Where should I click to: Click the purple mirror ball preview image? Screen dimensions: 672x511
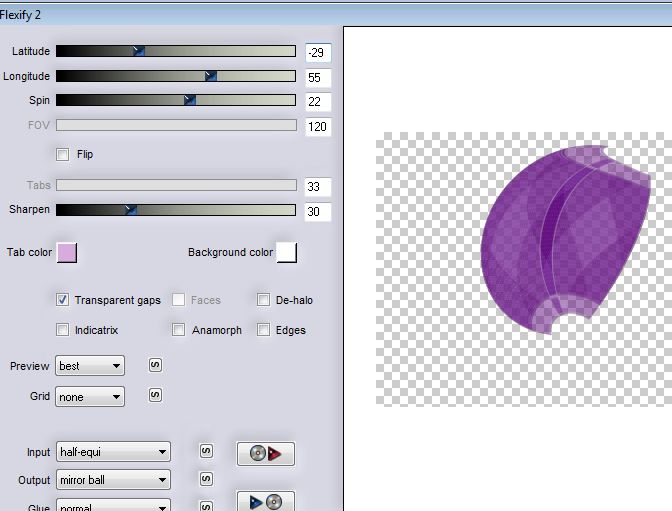[566, 240]
